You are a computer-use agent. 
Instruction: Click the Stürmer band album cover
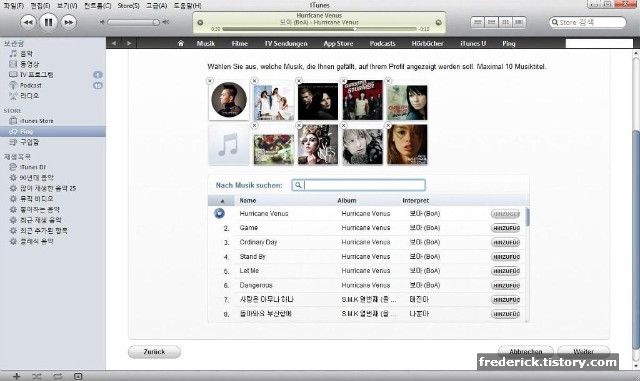(362, 100)
